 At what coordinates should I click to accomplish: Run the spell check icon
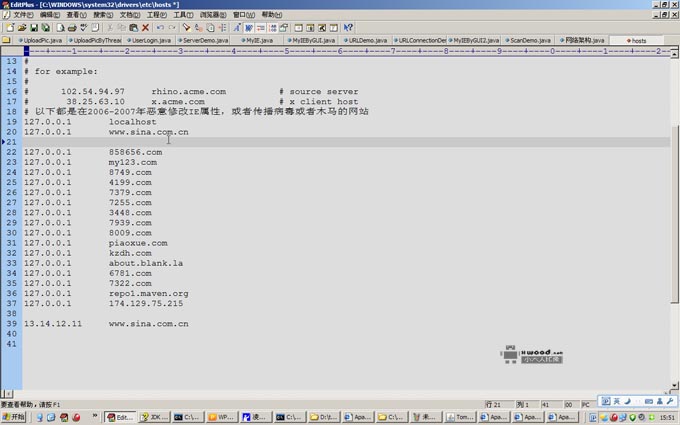tap(84, 28)
